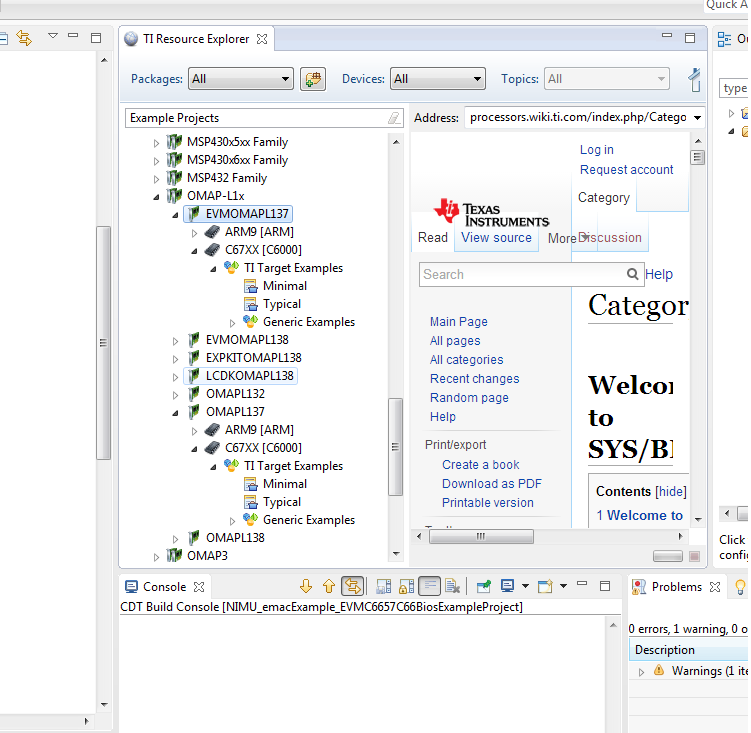
Task: Select the EXPKITOMAPL138 tree item
Action: coord(253,358)
